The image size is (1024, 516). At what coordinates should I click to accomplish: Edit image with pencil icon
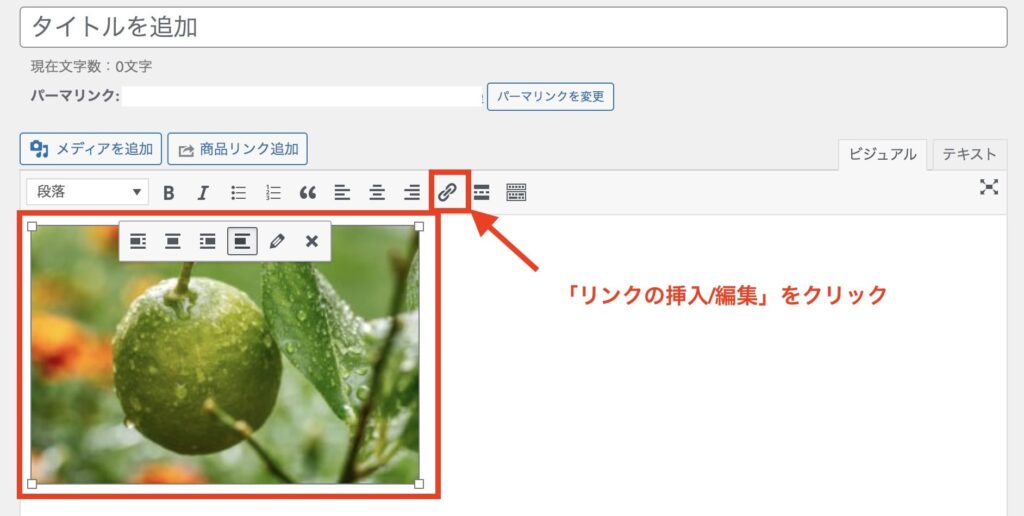(x=277, y=242)
